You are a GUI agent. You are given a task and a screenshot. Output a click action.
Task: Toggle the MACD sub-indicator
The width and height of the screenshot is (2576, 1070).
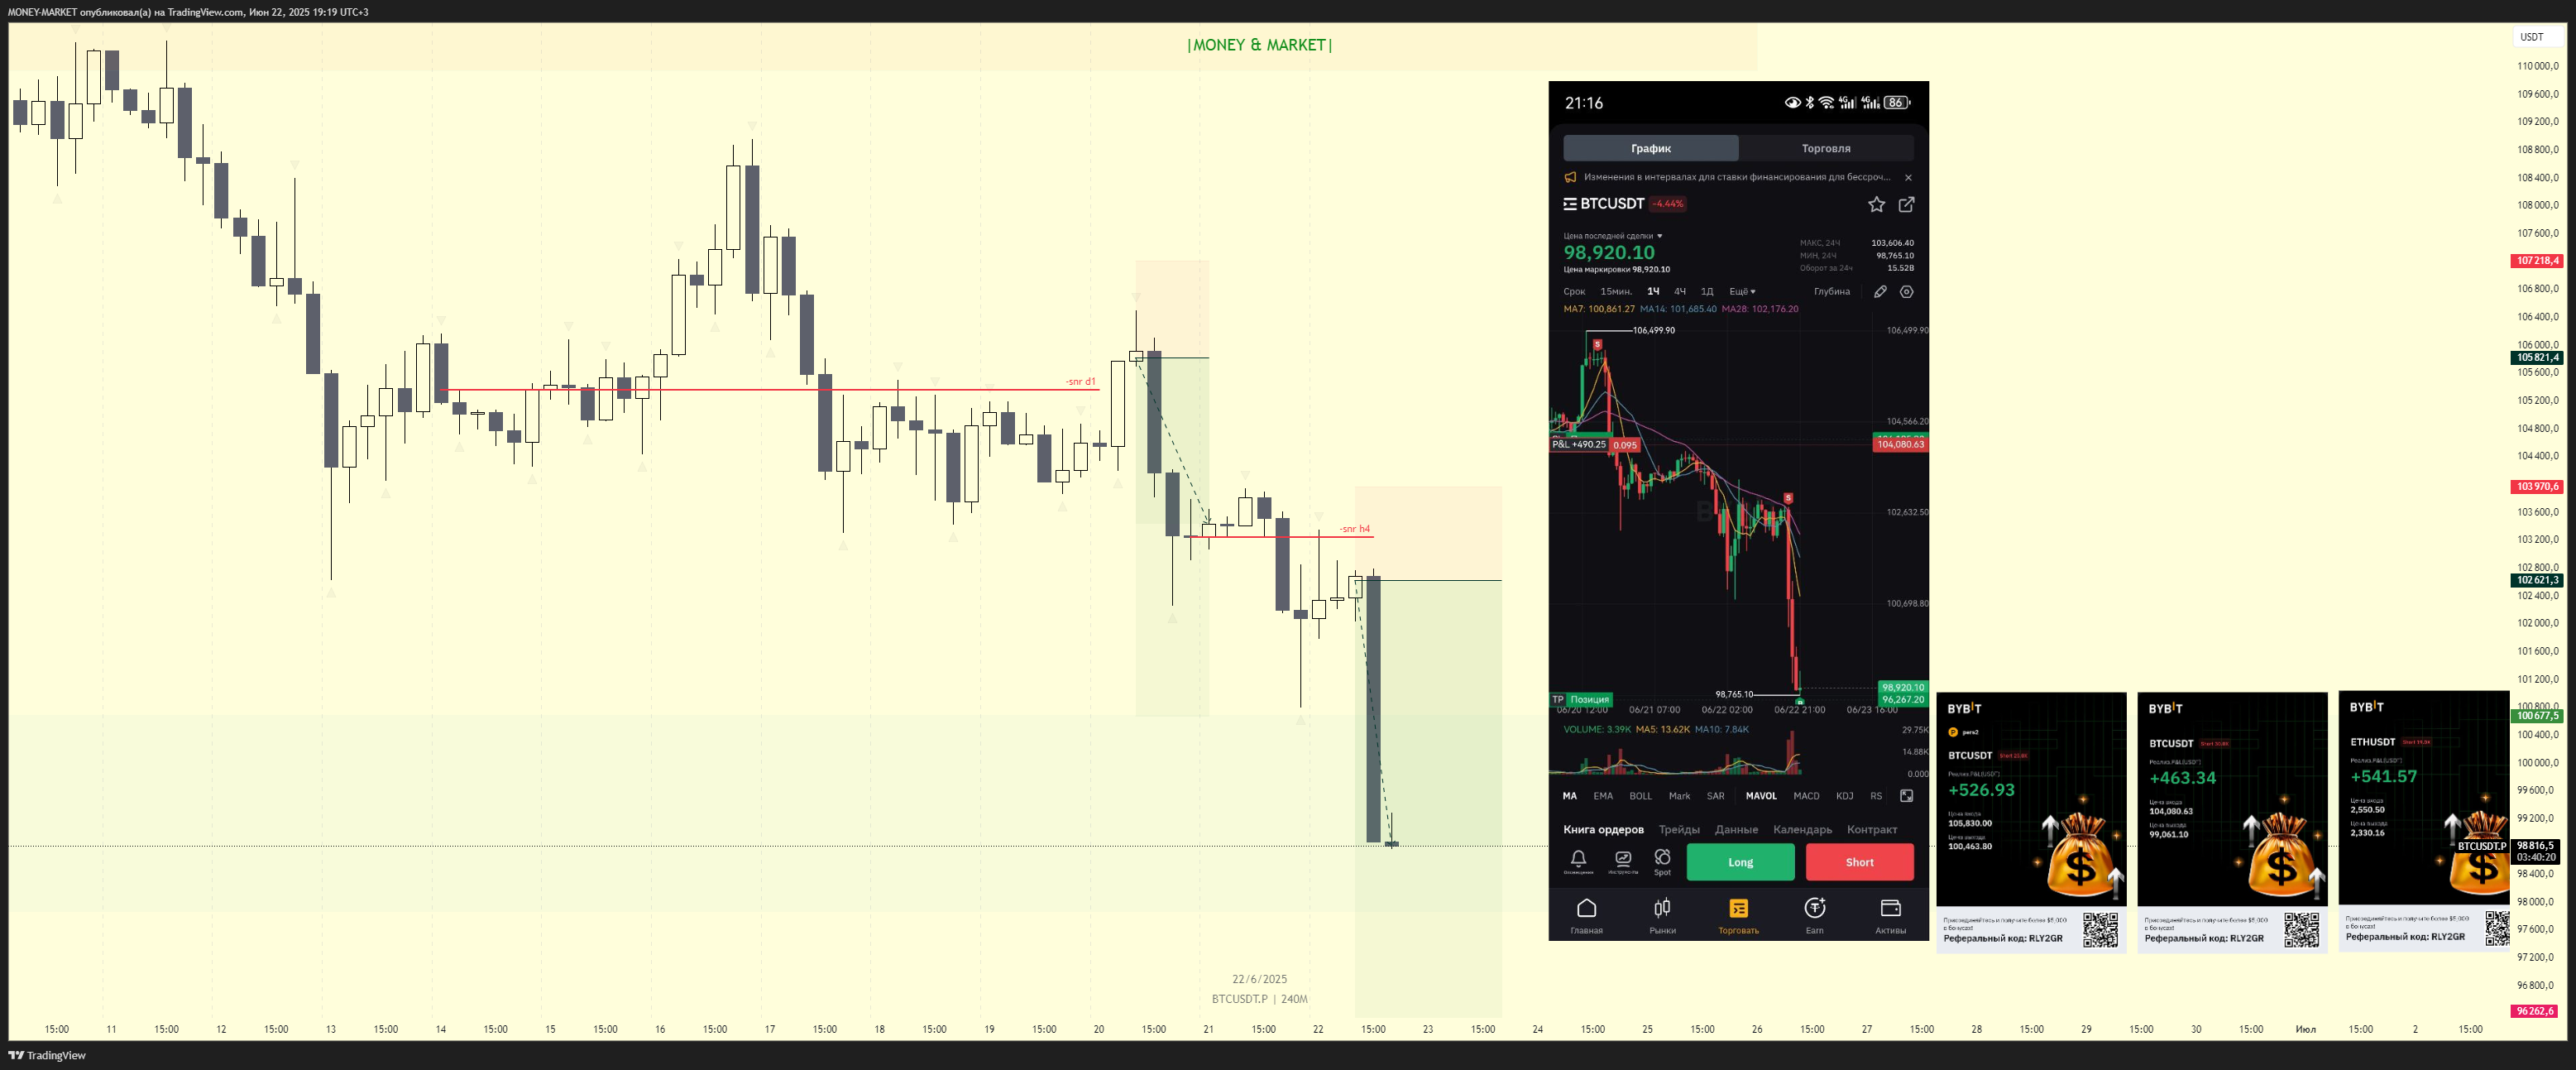(x=1806, y=796)
